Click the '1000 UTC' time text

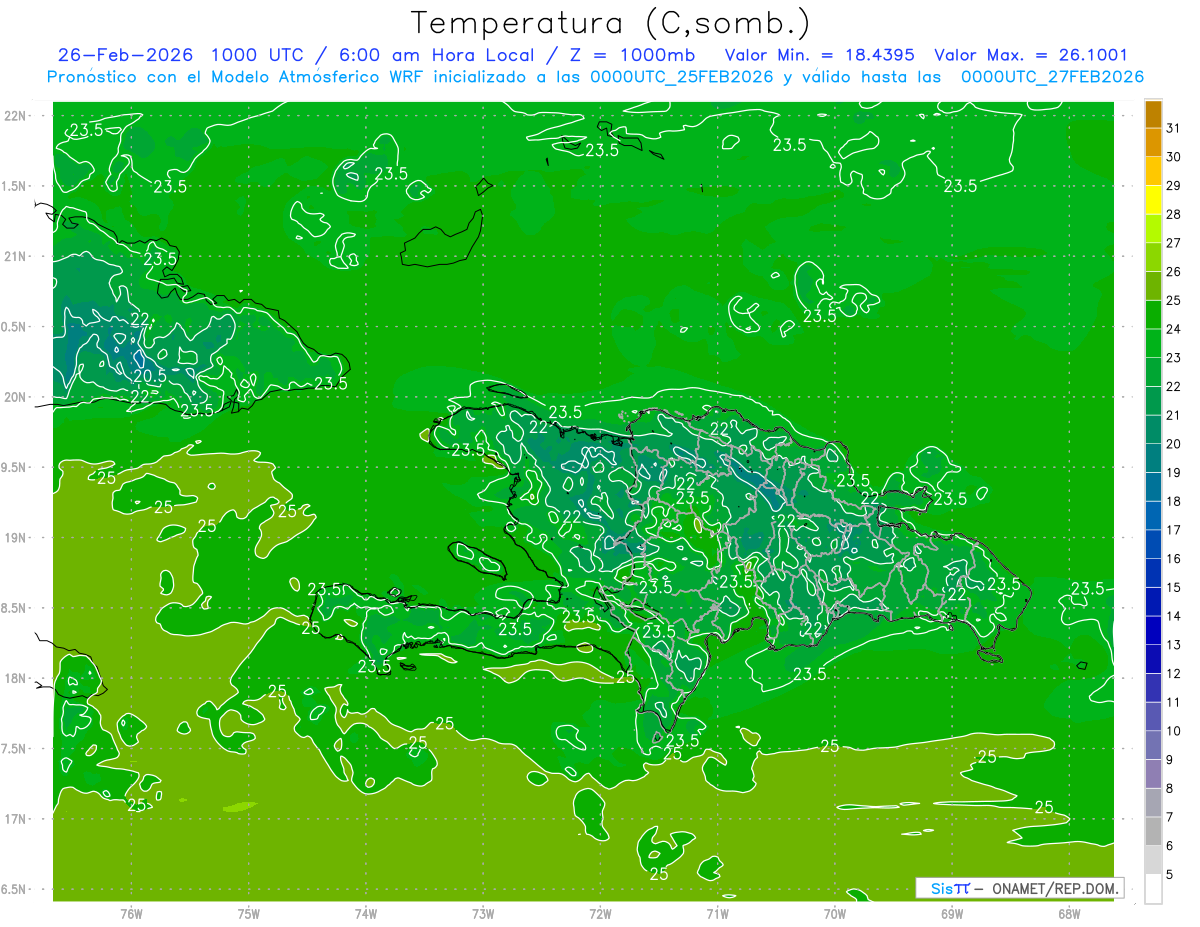[260, 55]
